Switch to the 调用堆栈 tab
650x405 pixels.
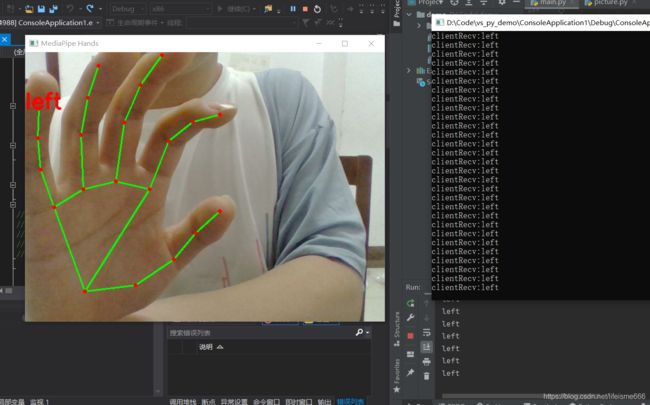[x=182, y=402]
